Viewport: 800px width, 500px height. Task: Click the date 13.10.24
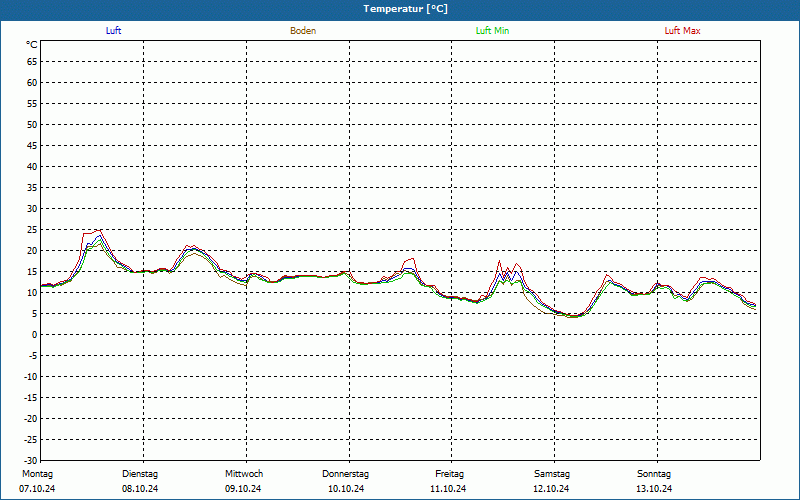click(x=654, y=489)
